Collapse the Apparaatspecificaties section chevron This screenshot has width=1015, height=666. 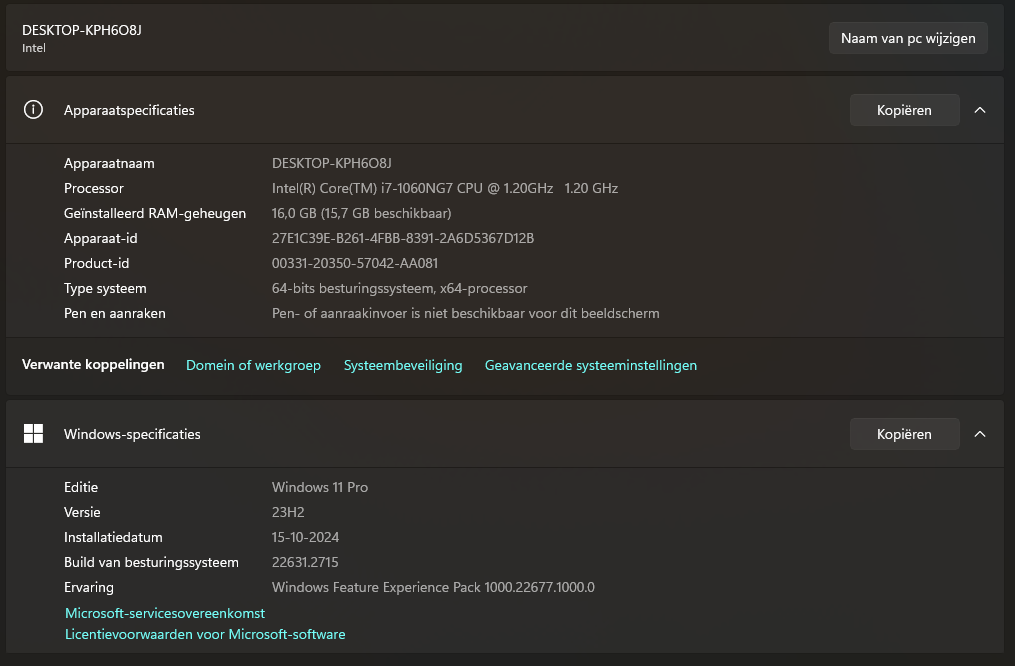pyautogui.click(x=980, y=110)
